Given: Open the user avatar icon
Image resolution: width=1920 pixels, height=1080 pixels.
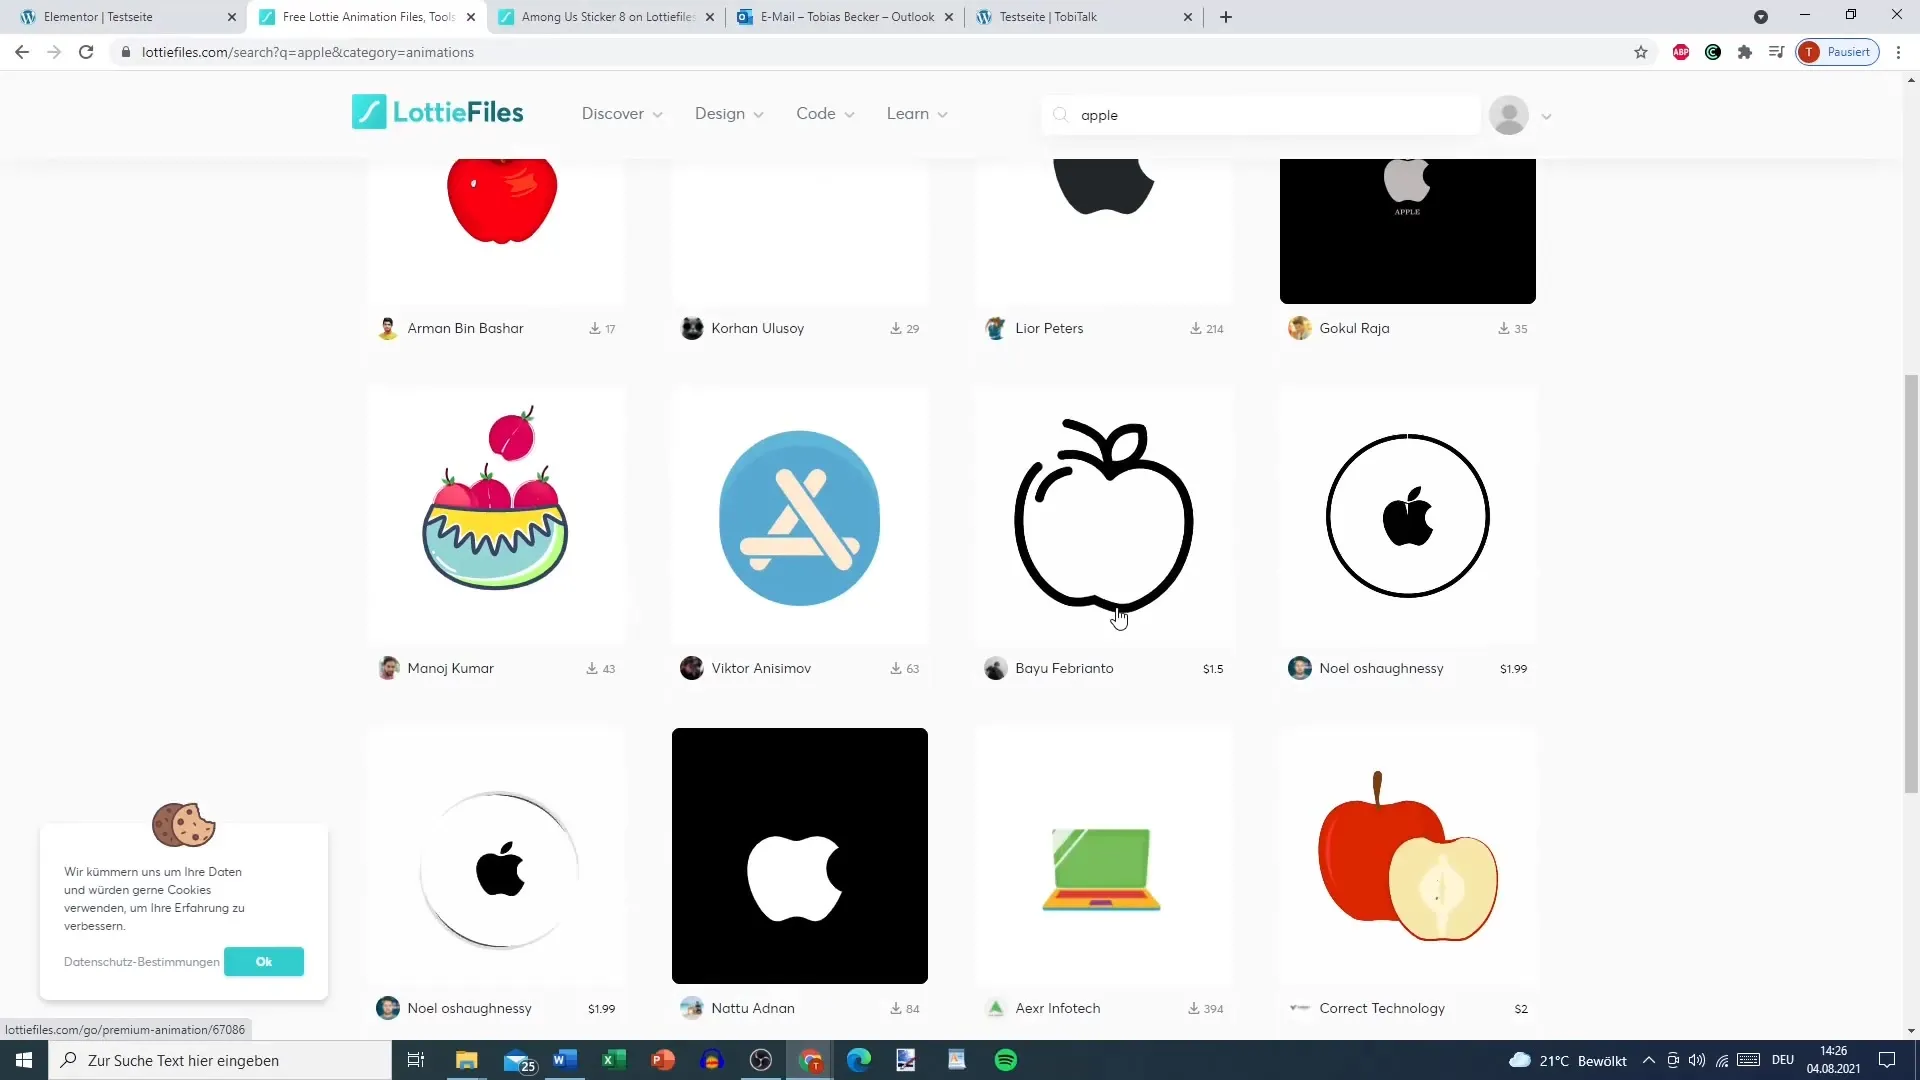Looking at the screenshot, I should 1508,115.
